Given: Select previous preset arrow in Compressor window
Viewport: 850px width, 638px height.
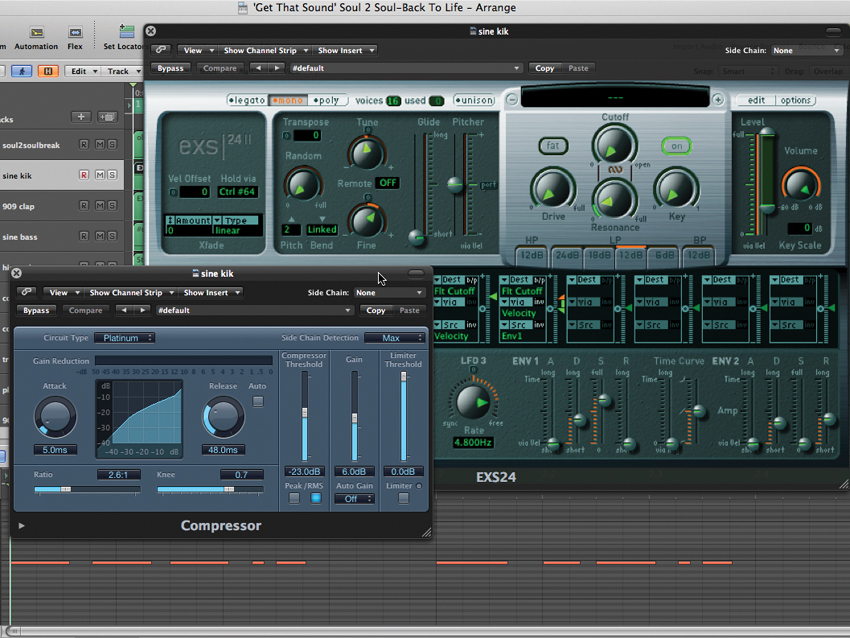Looking at the screenshot, I should (x=124, y=310).
